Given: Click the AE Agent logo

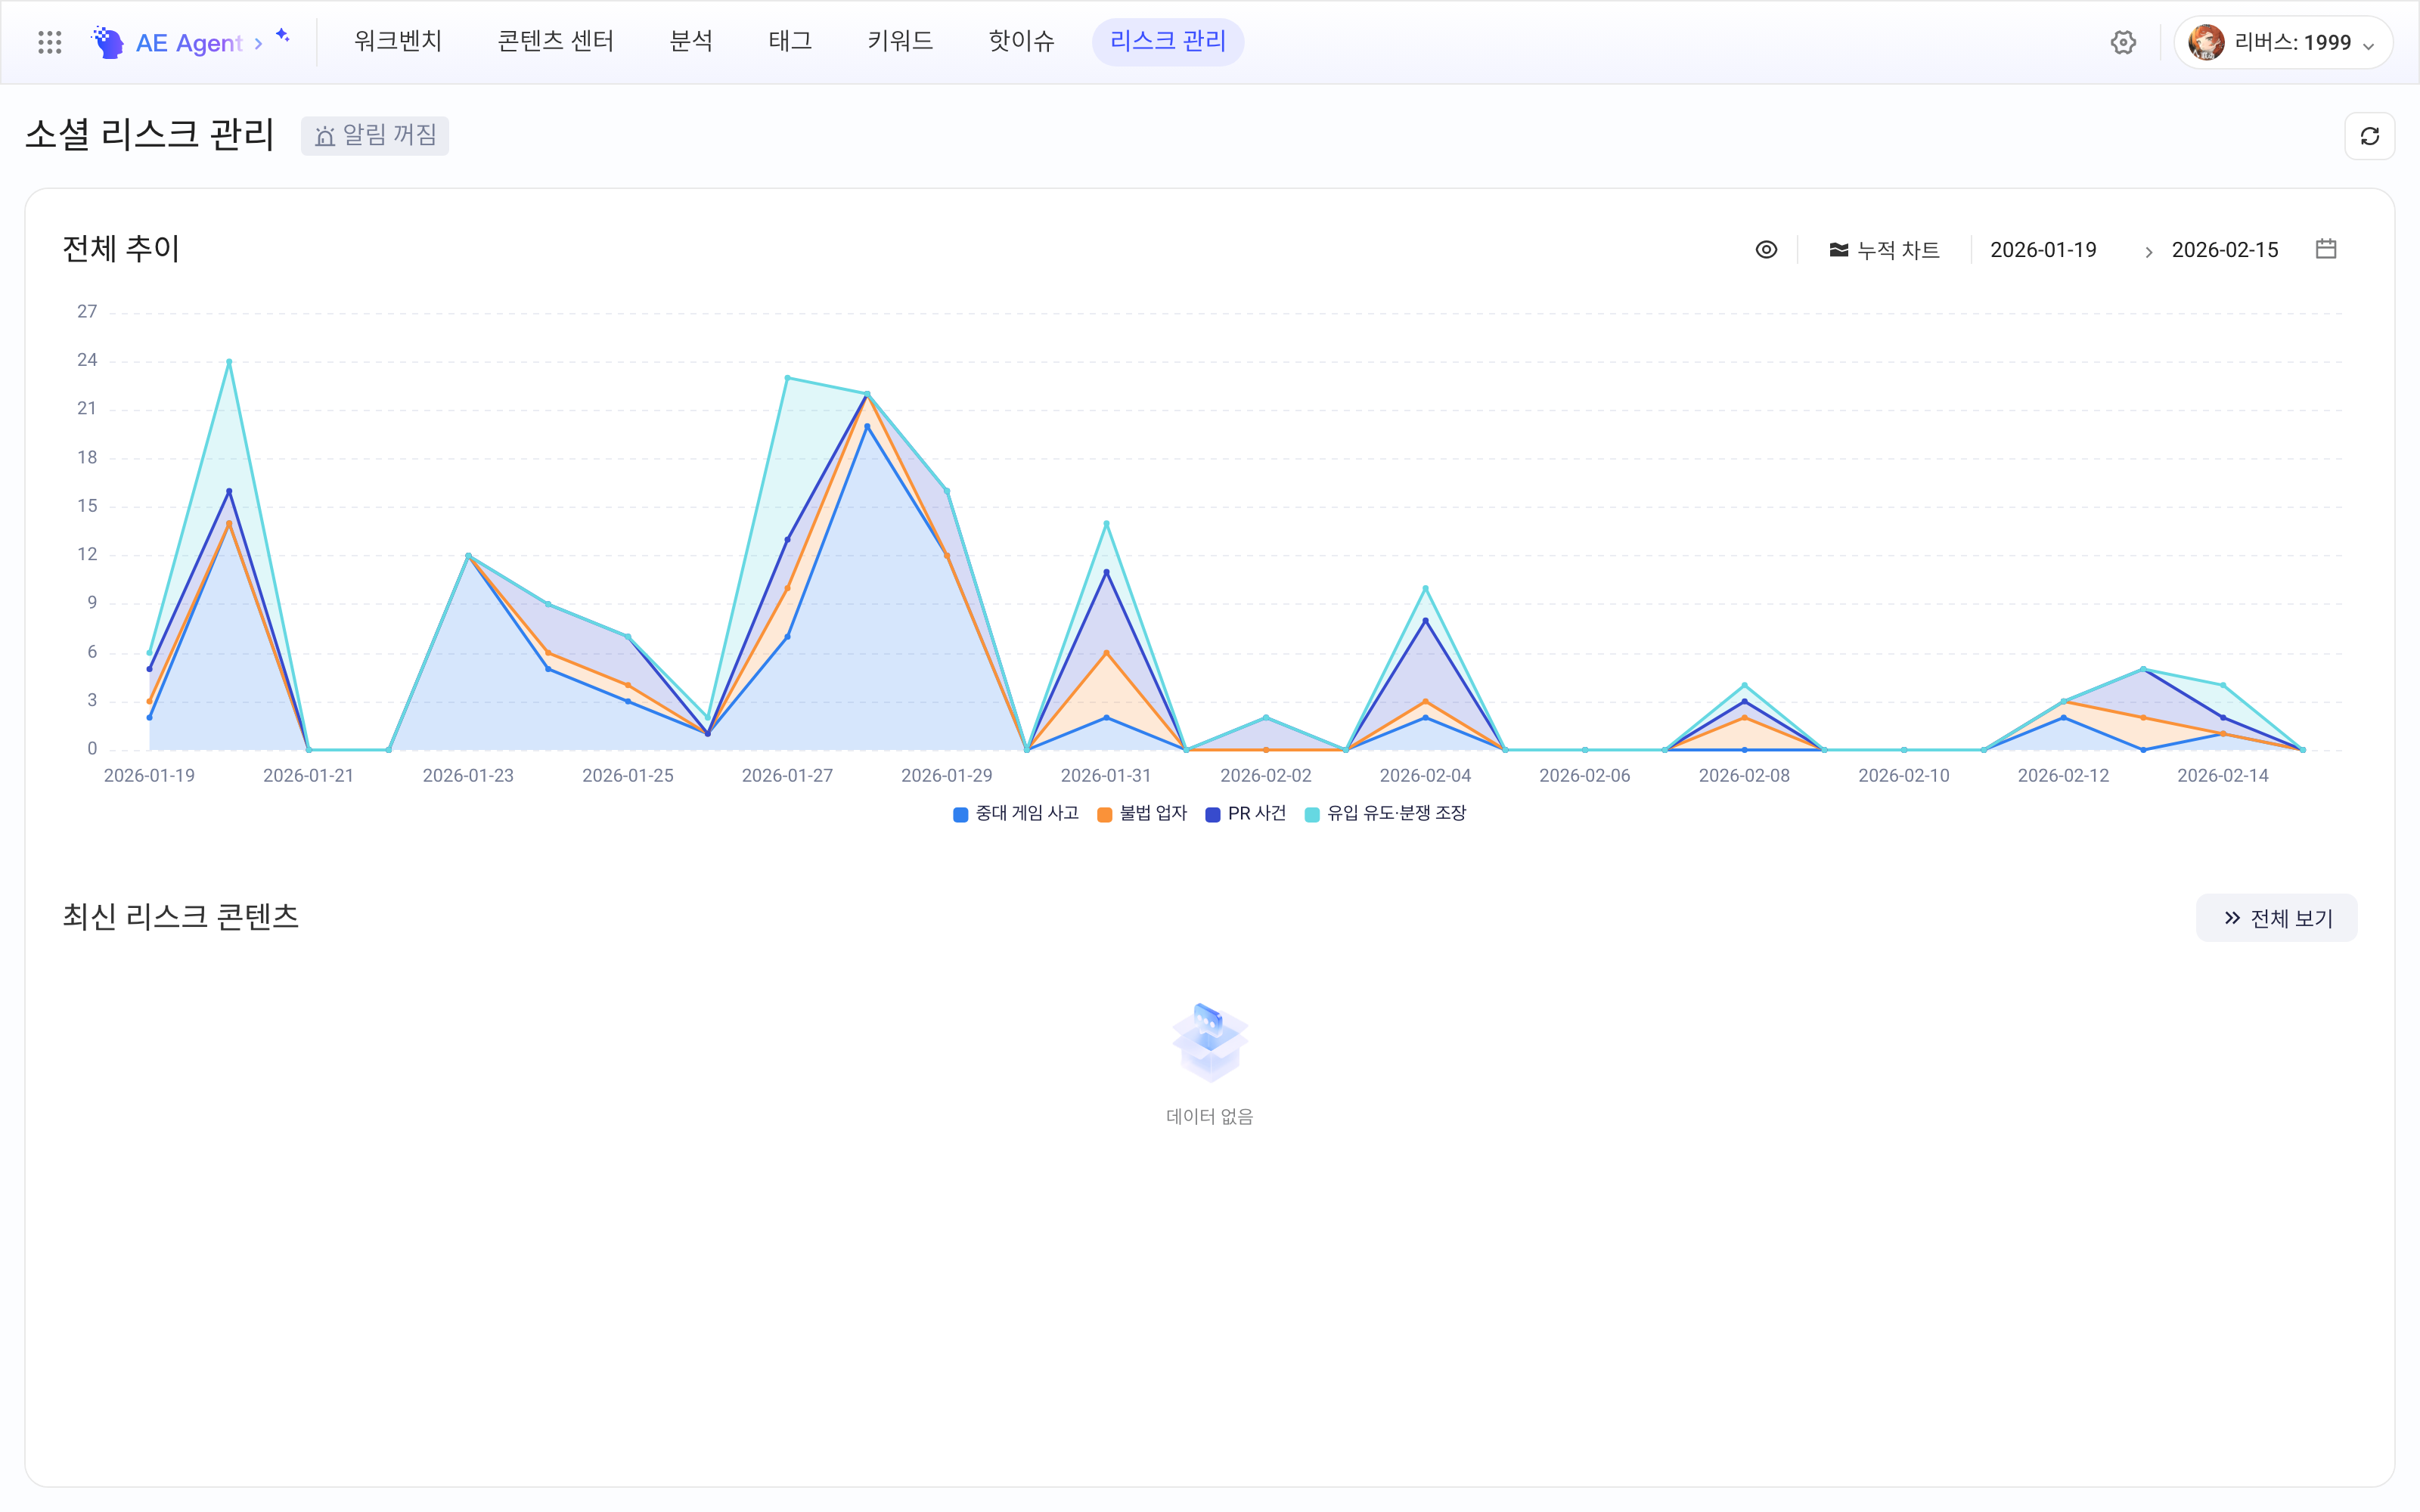Looking at the screenshot, I should point(167,42).
